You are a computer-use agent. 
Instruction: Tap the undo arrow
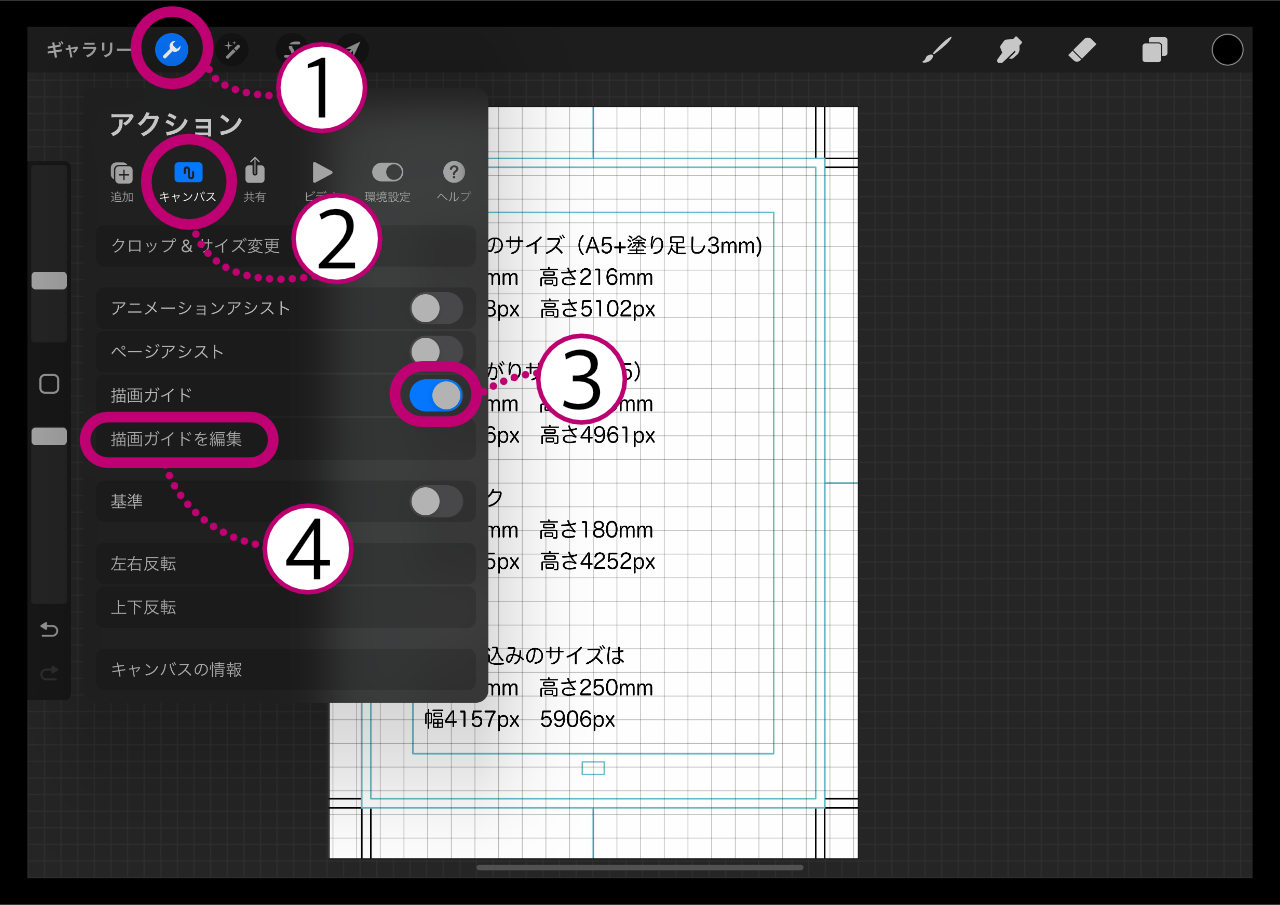pyautogui.click(x=49, y=629)
